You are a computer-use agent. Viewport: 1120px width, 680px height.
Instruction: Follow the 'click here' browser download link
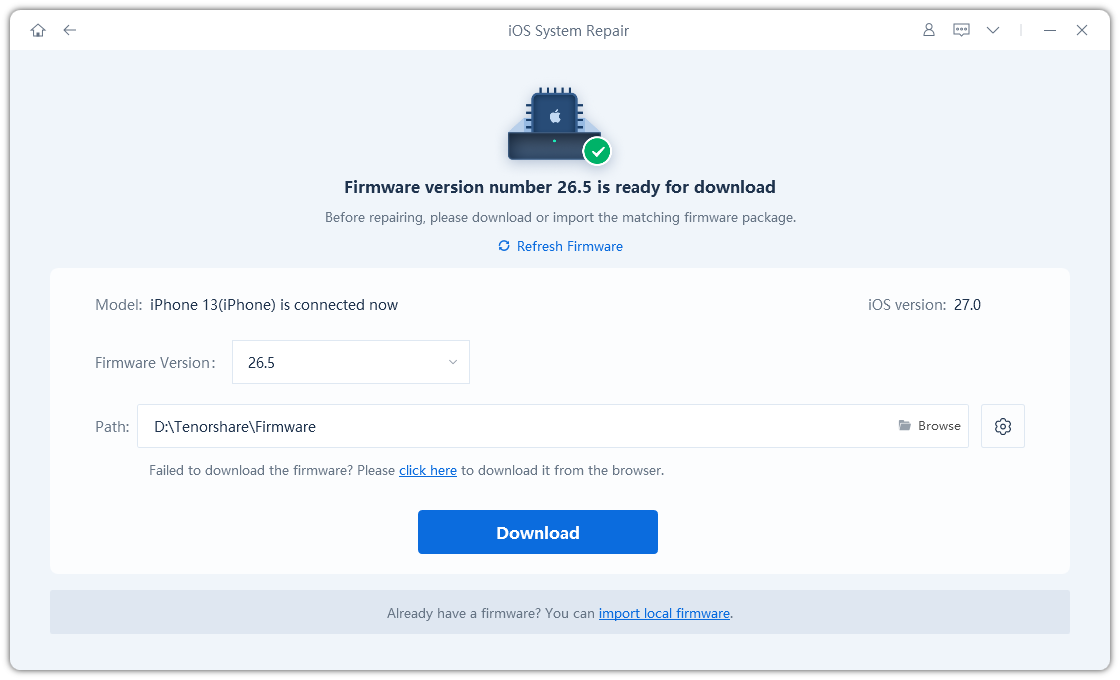point(428,471)
